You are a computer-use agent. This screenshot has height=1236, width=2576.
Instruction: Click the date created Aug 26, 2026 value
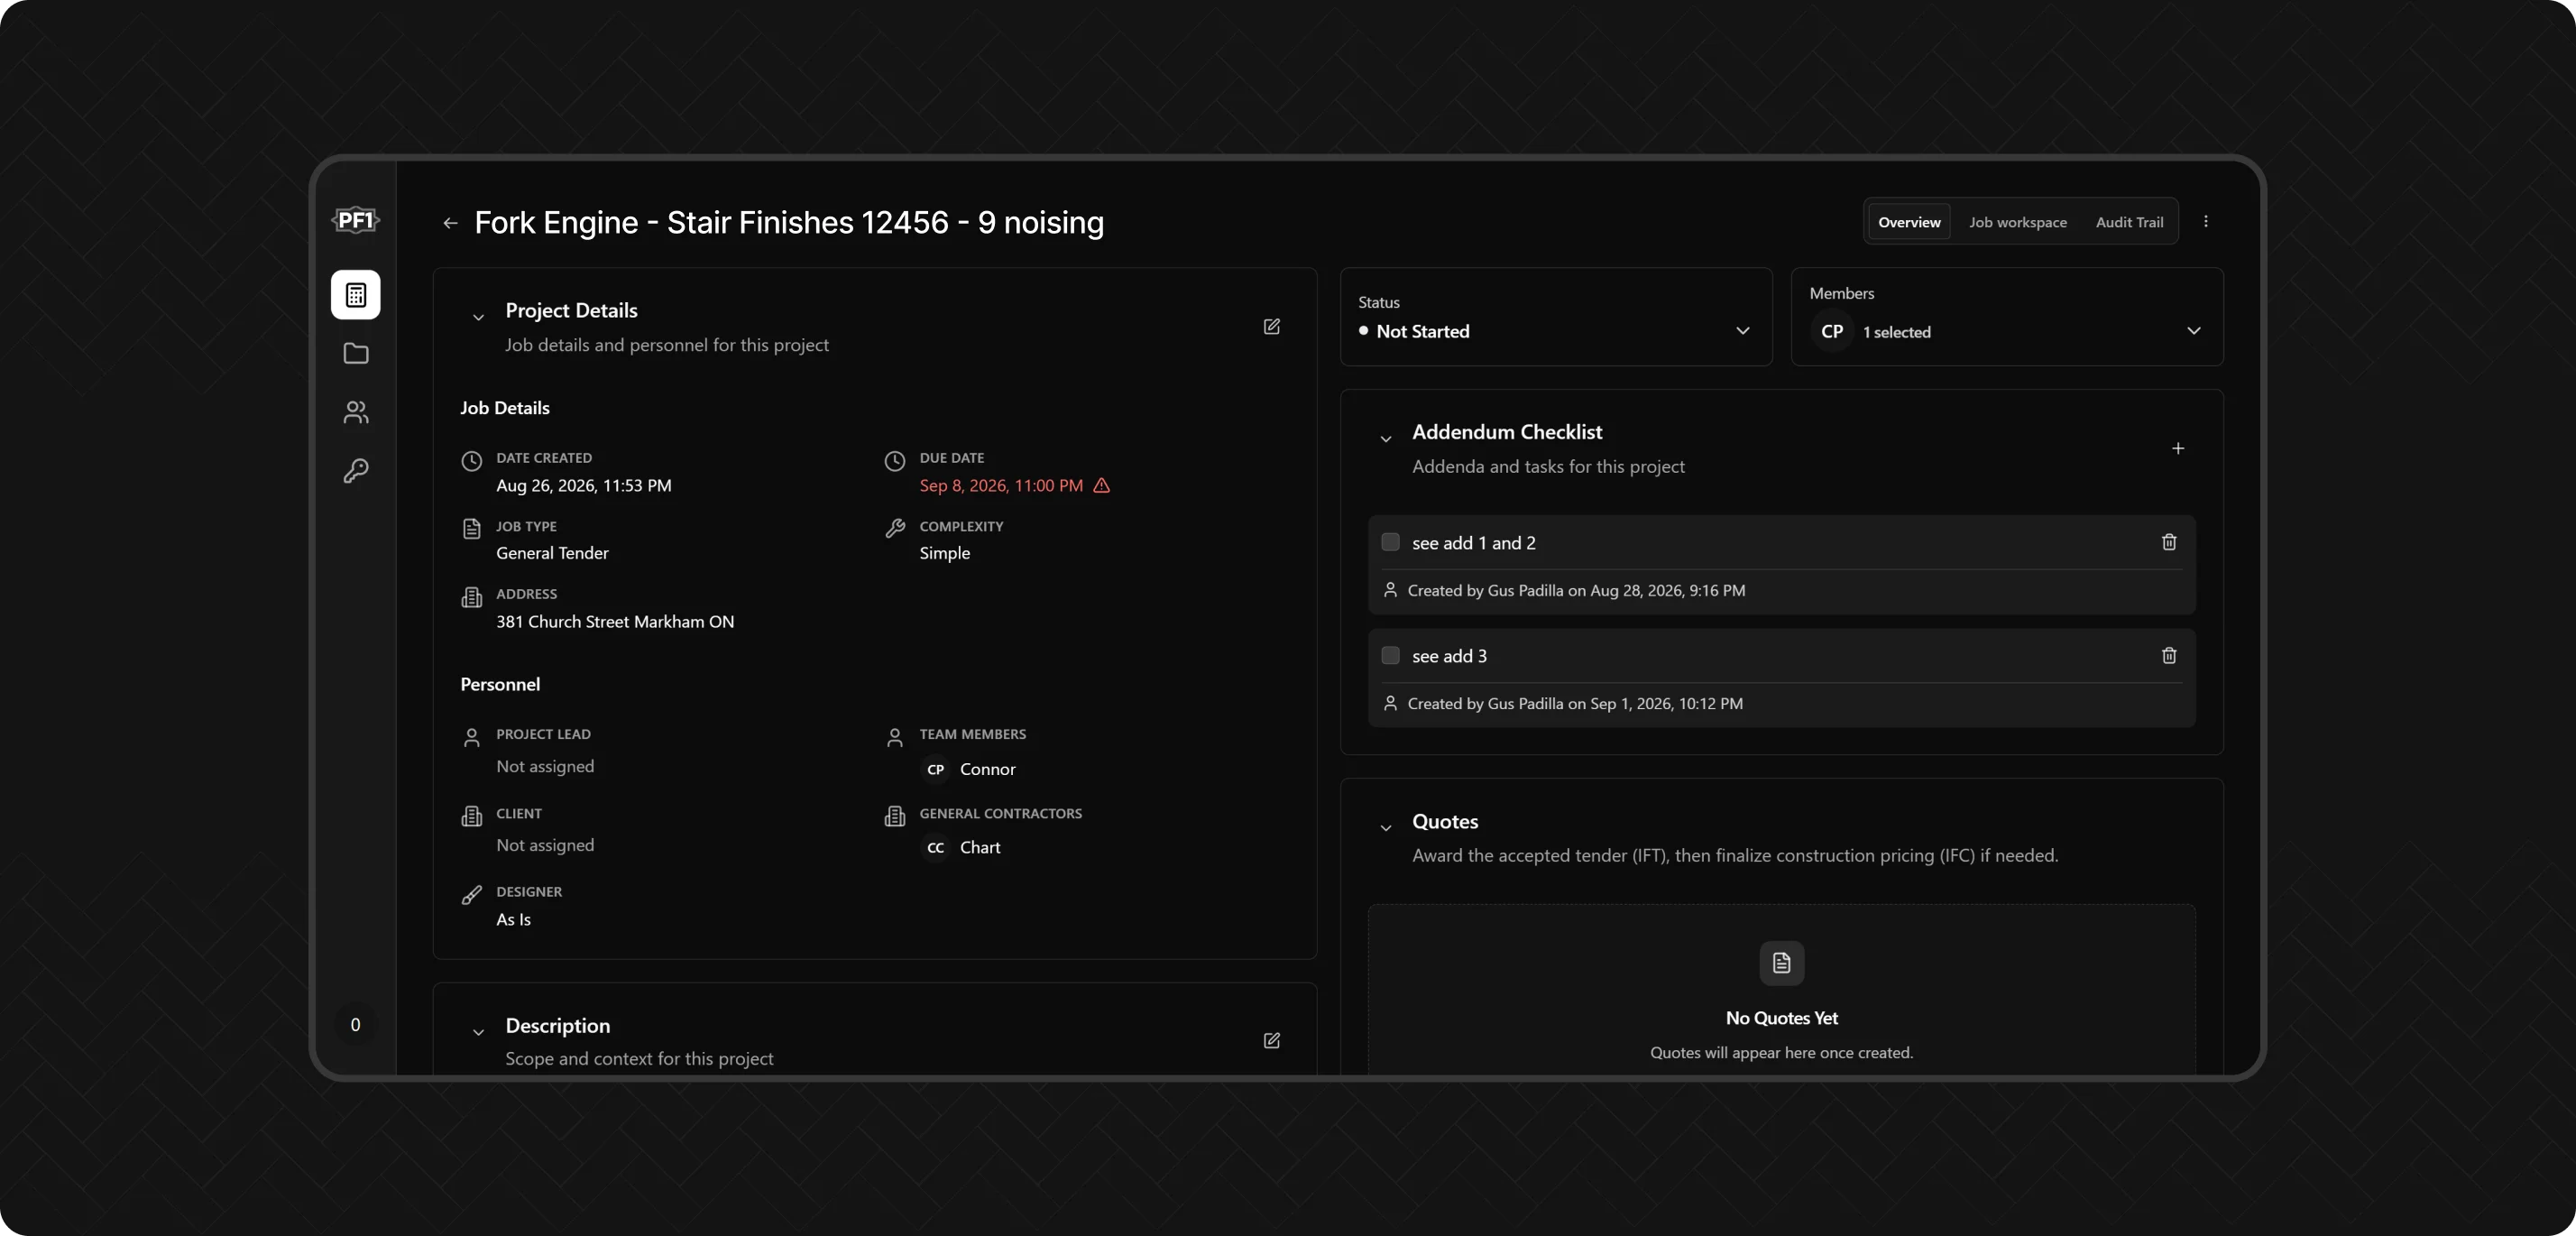[x=583, y=485]
